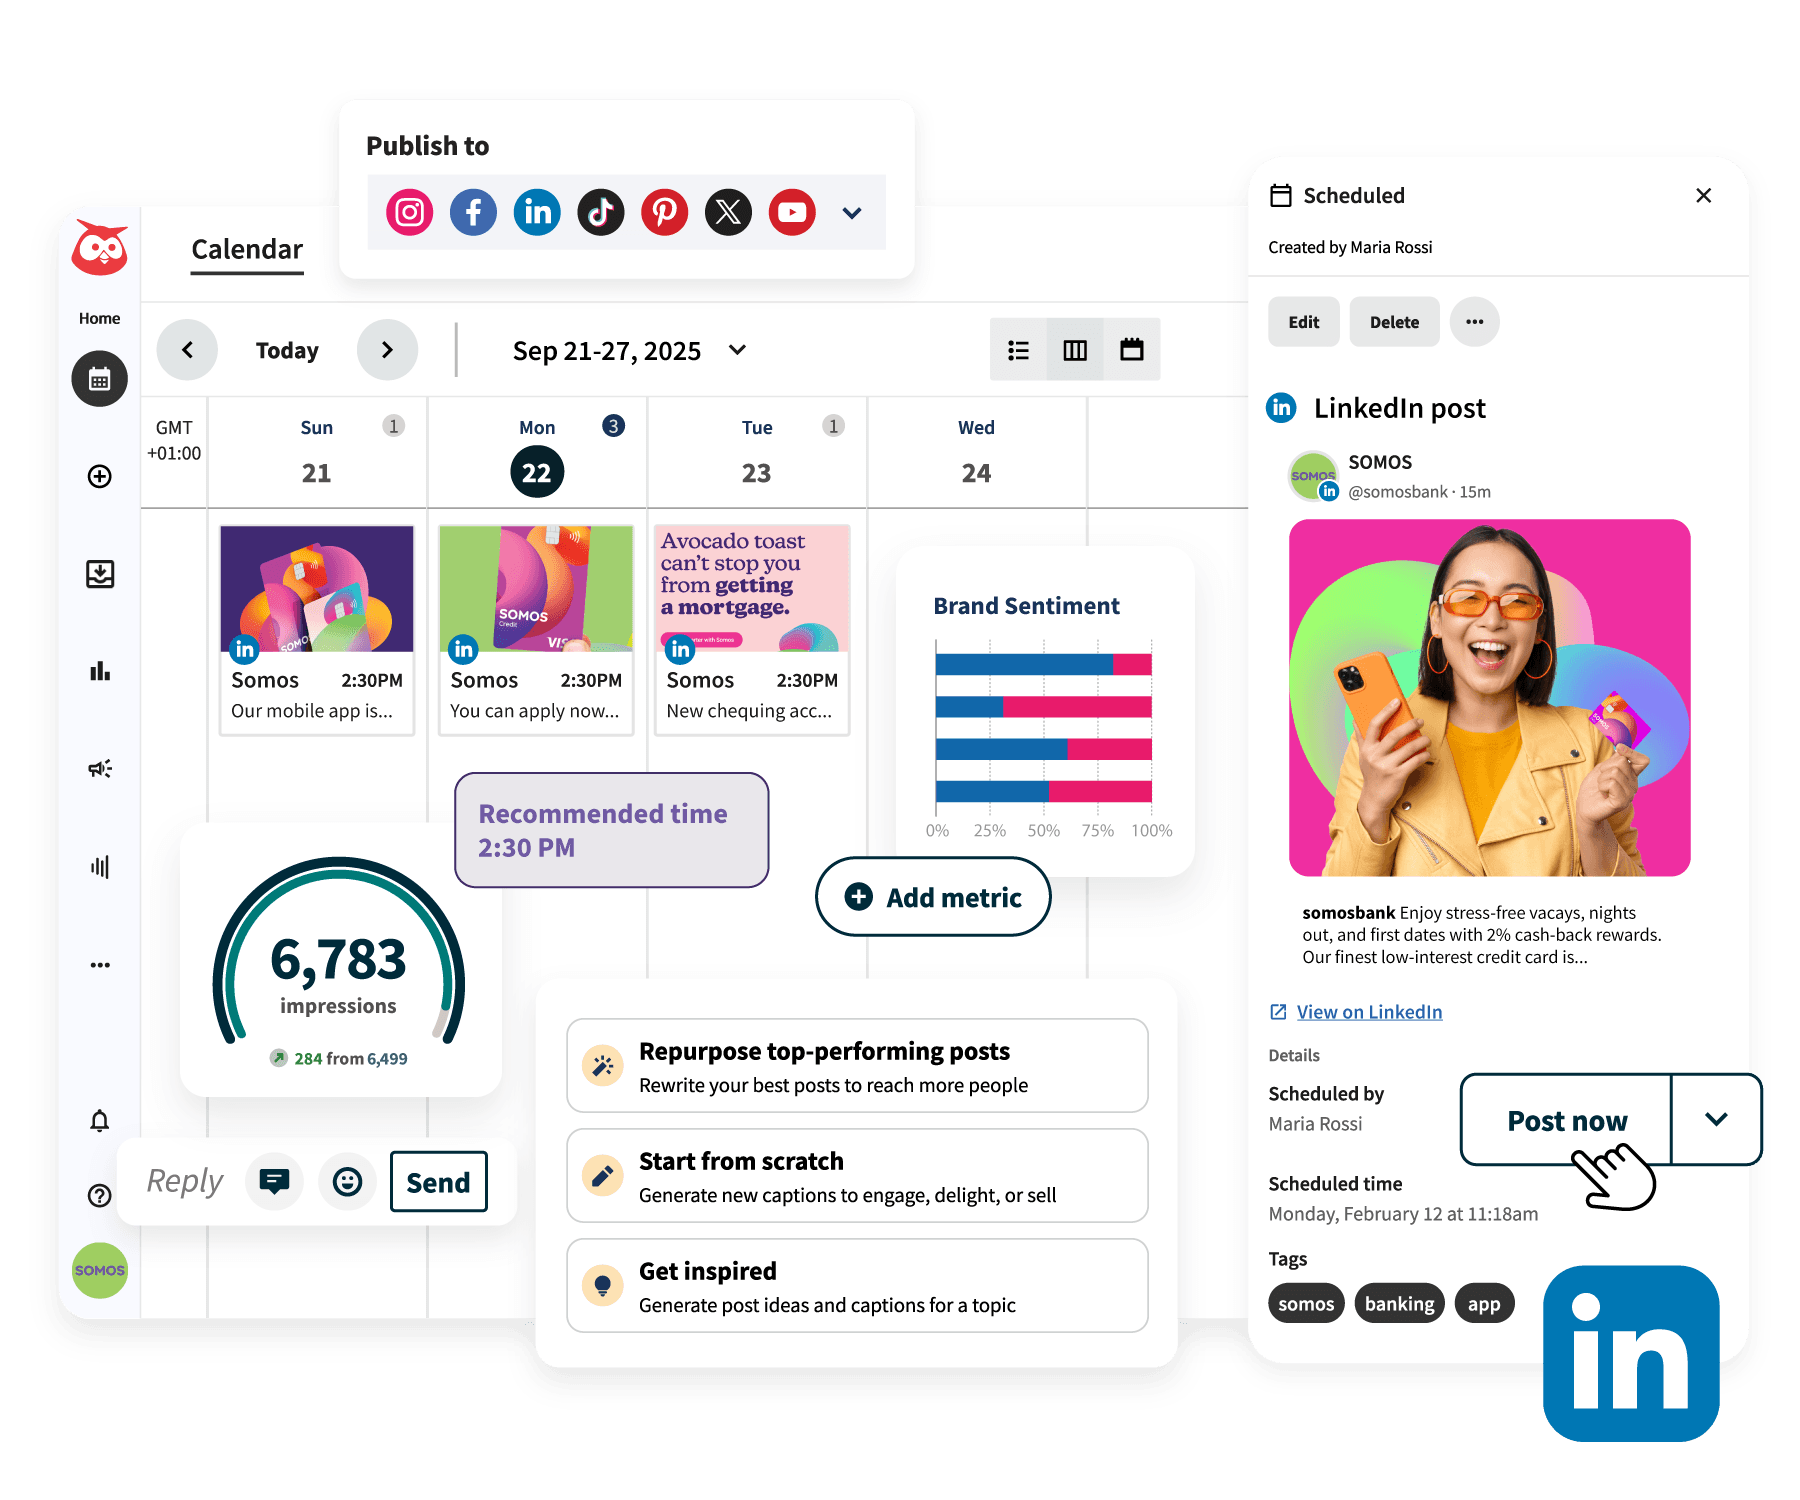1800x1500 pixels.
Task: Expand the Publish to networks dropdown
Action: point(852,213)
